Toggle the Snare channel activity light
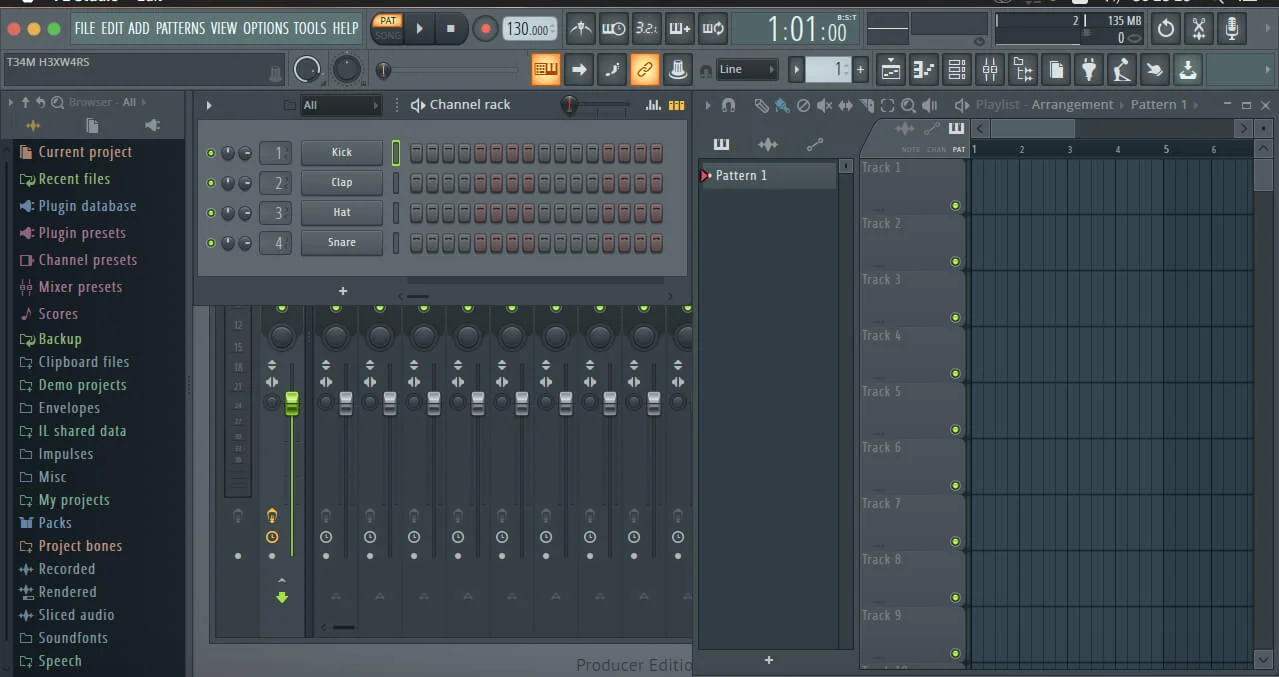The height and width of the screenshot is (677, 1279). 210,243
